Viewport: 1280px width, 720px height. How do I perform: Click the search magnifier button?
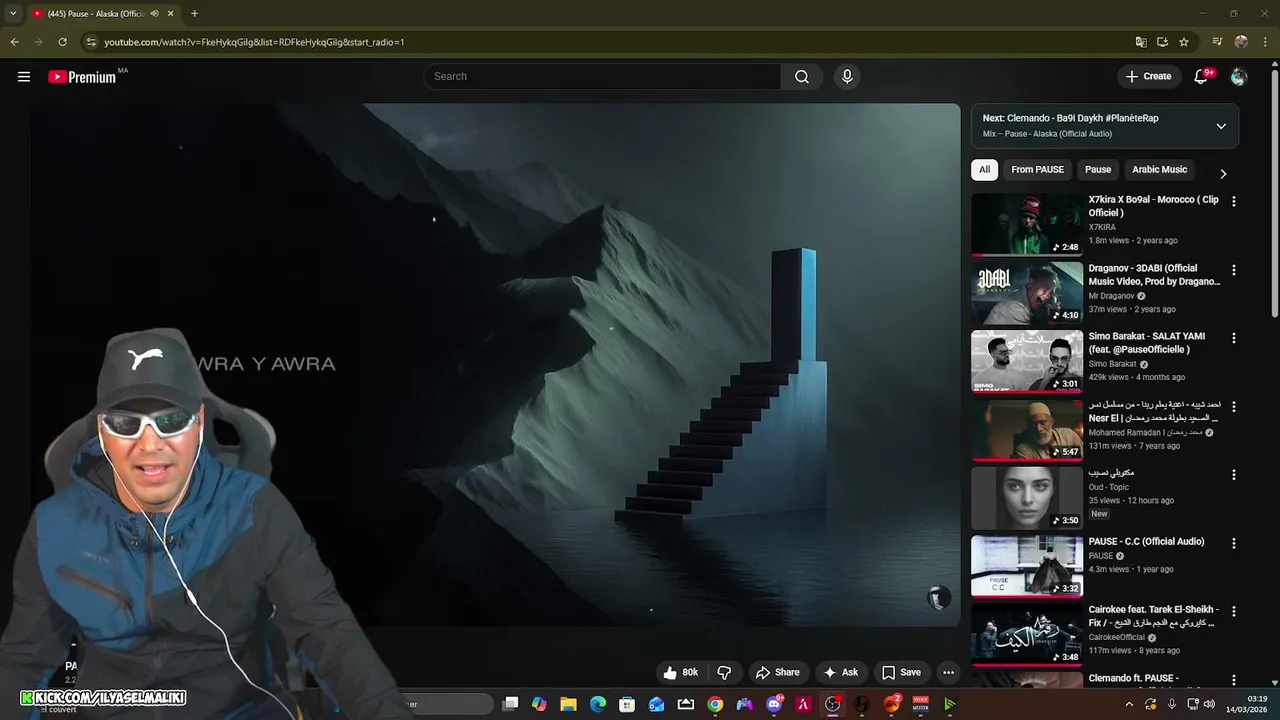802,77
